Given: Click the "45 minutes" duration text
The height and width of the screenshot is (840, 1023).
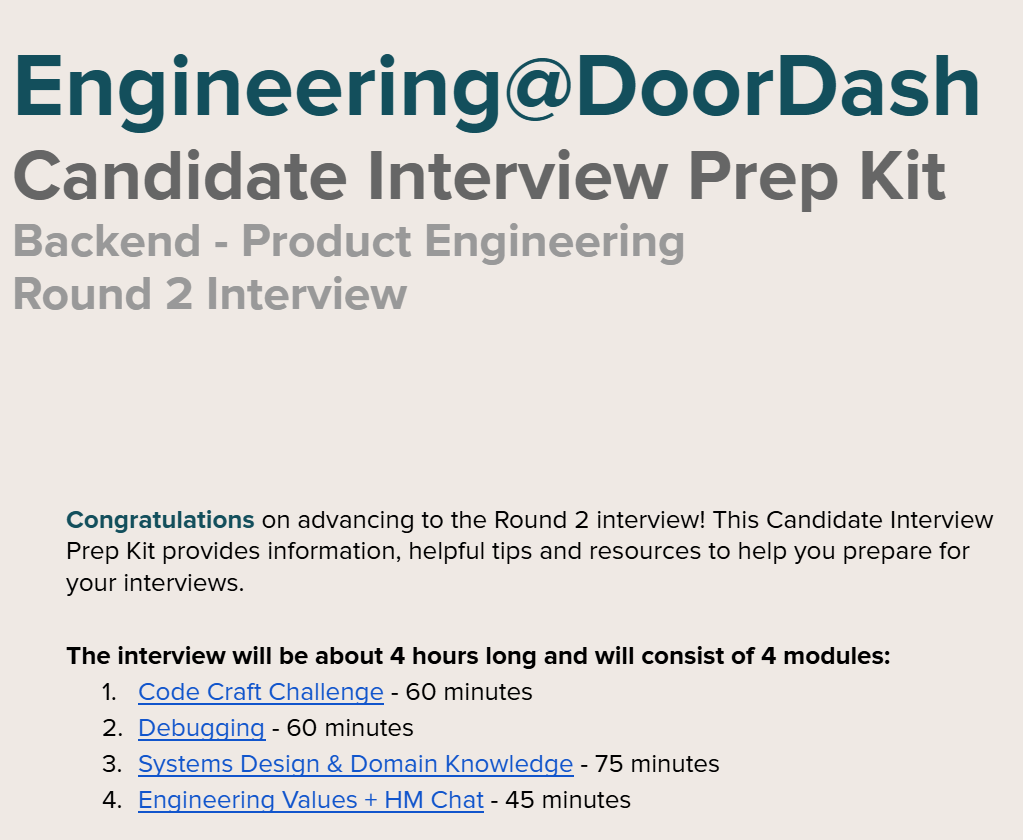Looking at the screenshot, I should (x=568, y=800).
